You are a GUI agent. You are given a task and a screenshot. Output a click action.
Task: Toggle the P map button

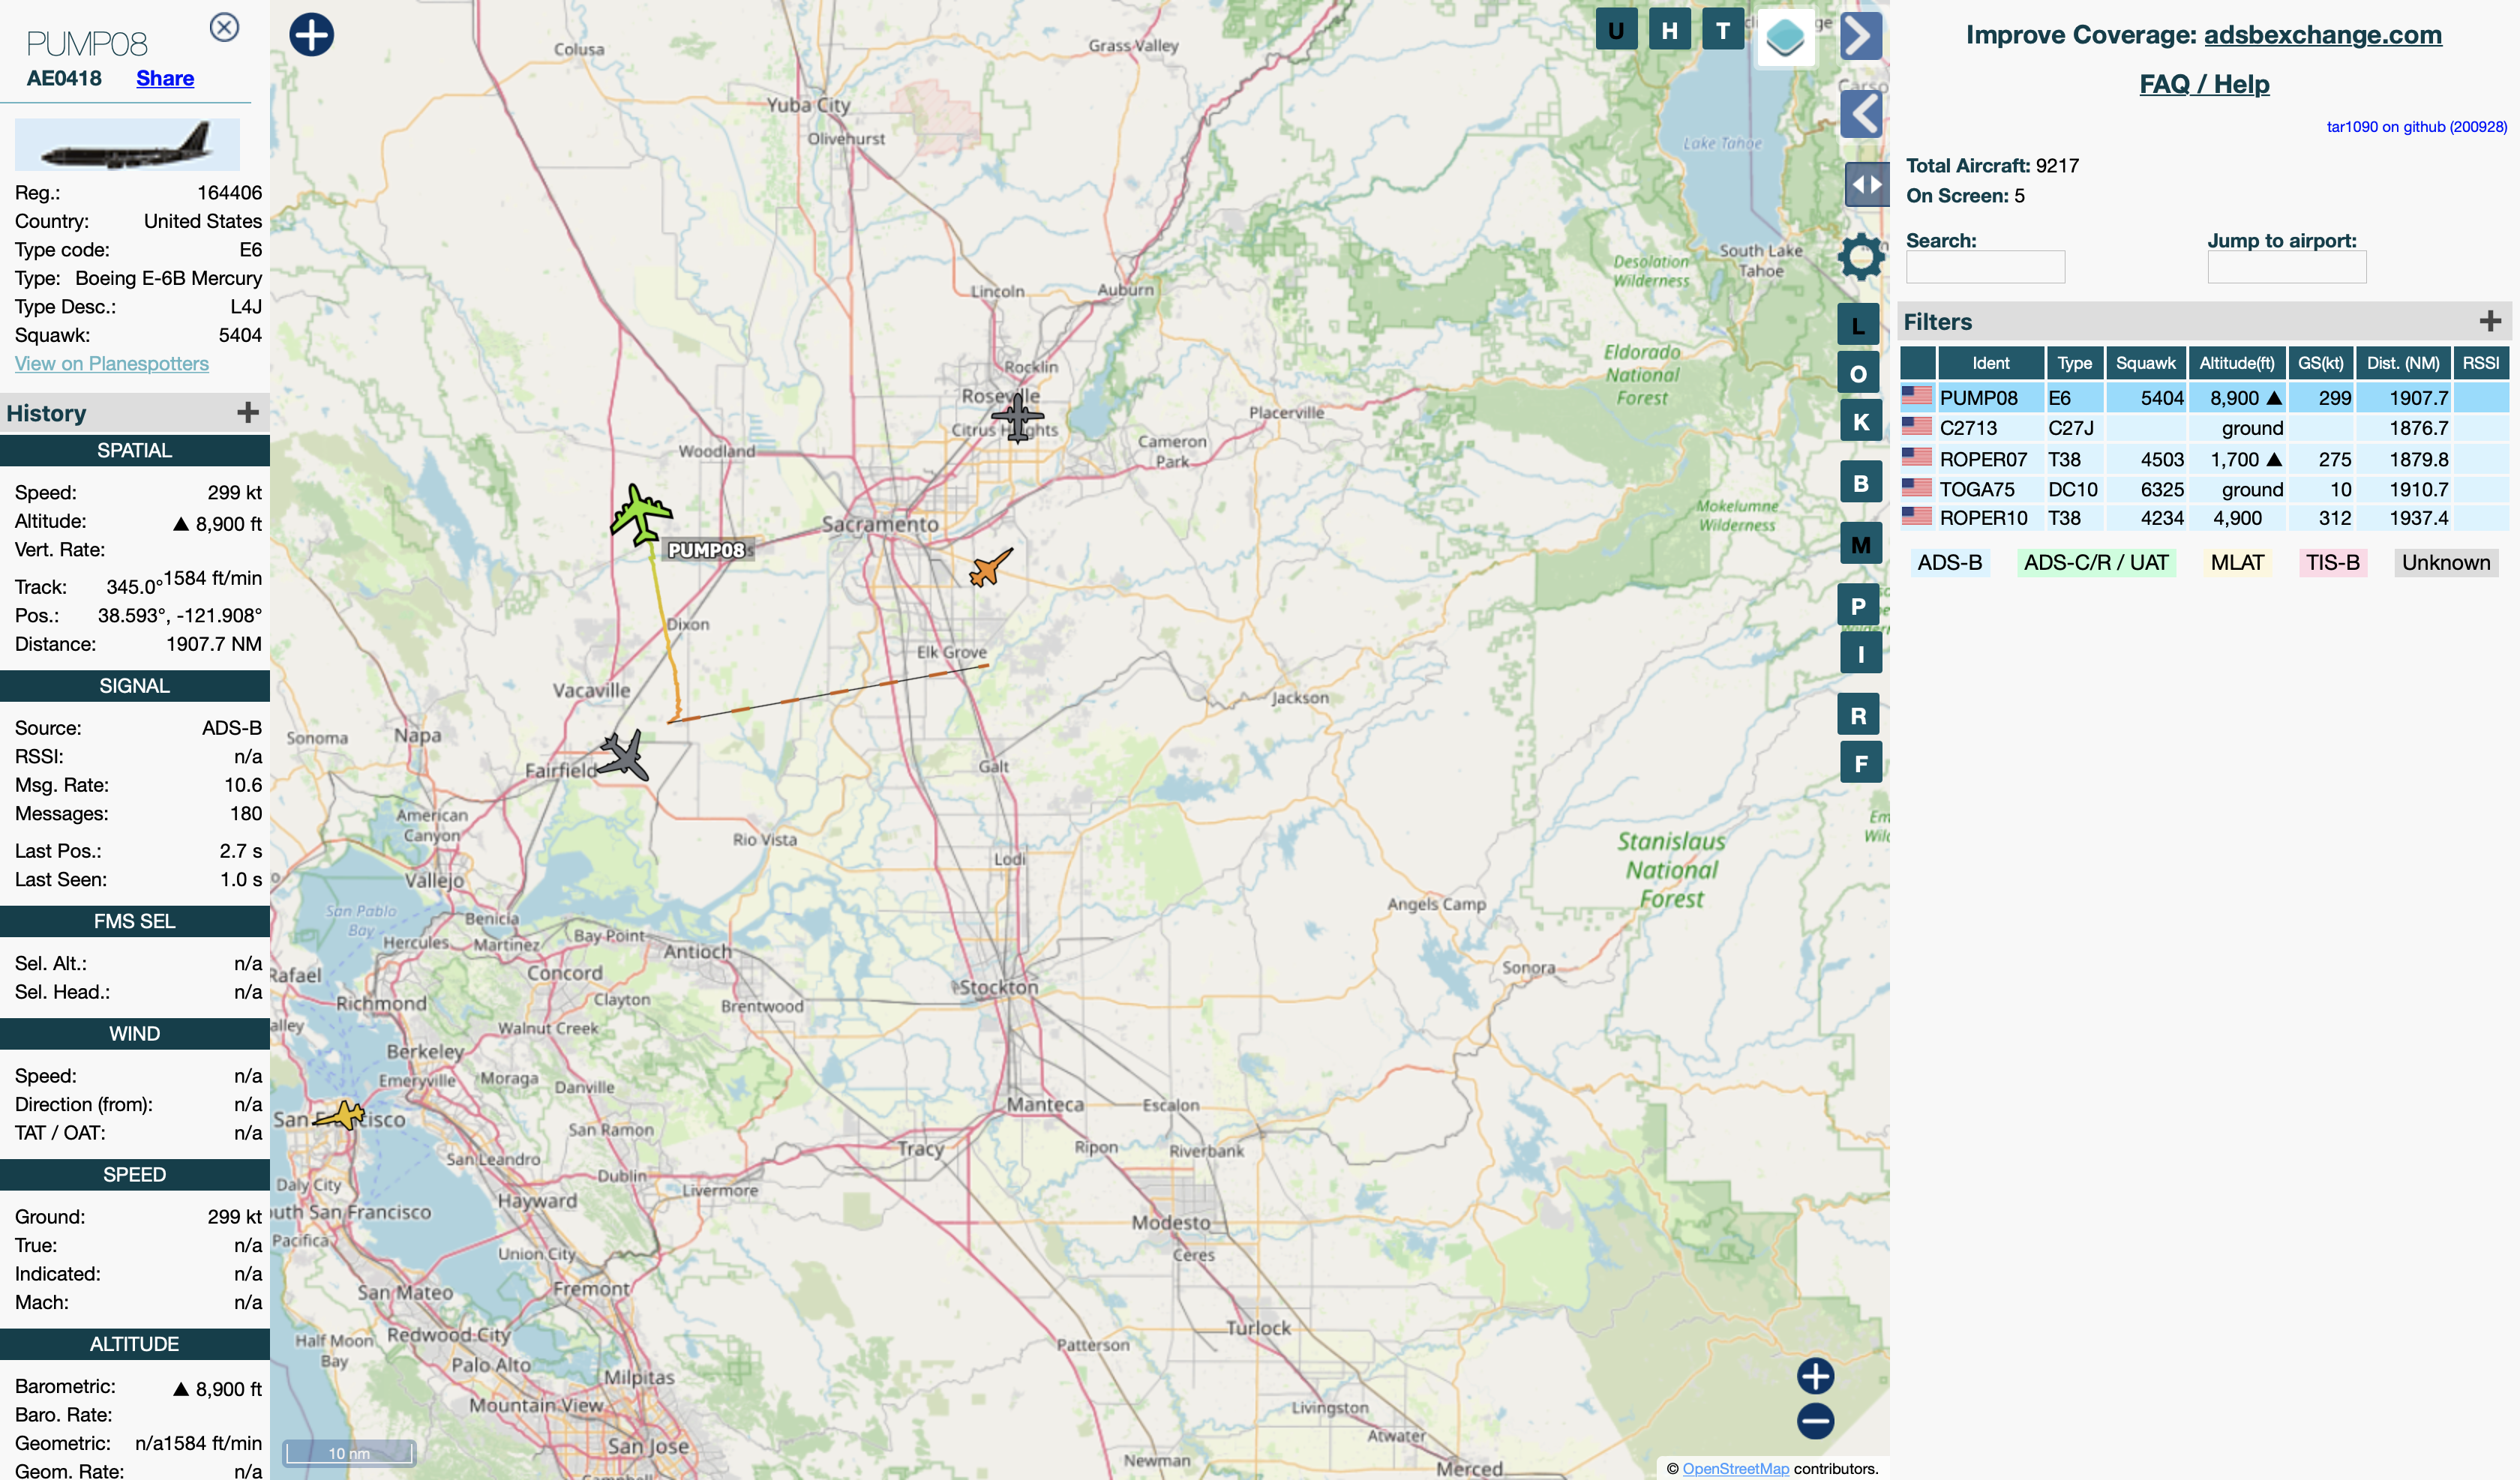1858,606
